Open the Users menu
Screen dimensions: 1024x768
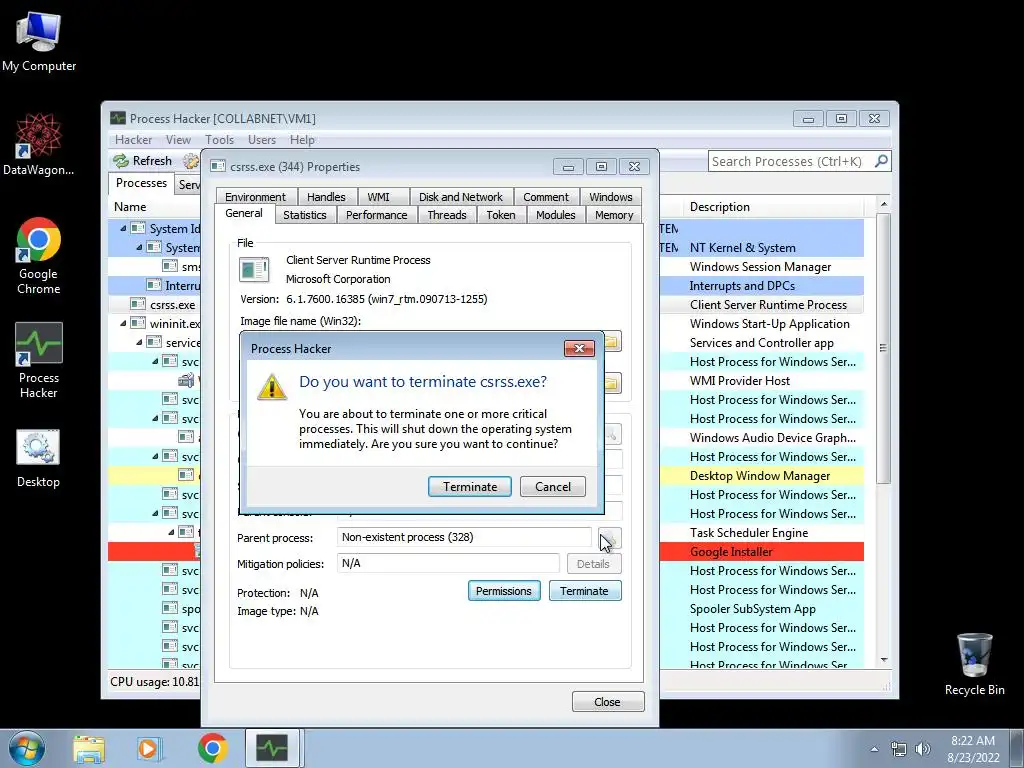pos(261,140)
